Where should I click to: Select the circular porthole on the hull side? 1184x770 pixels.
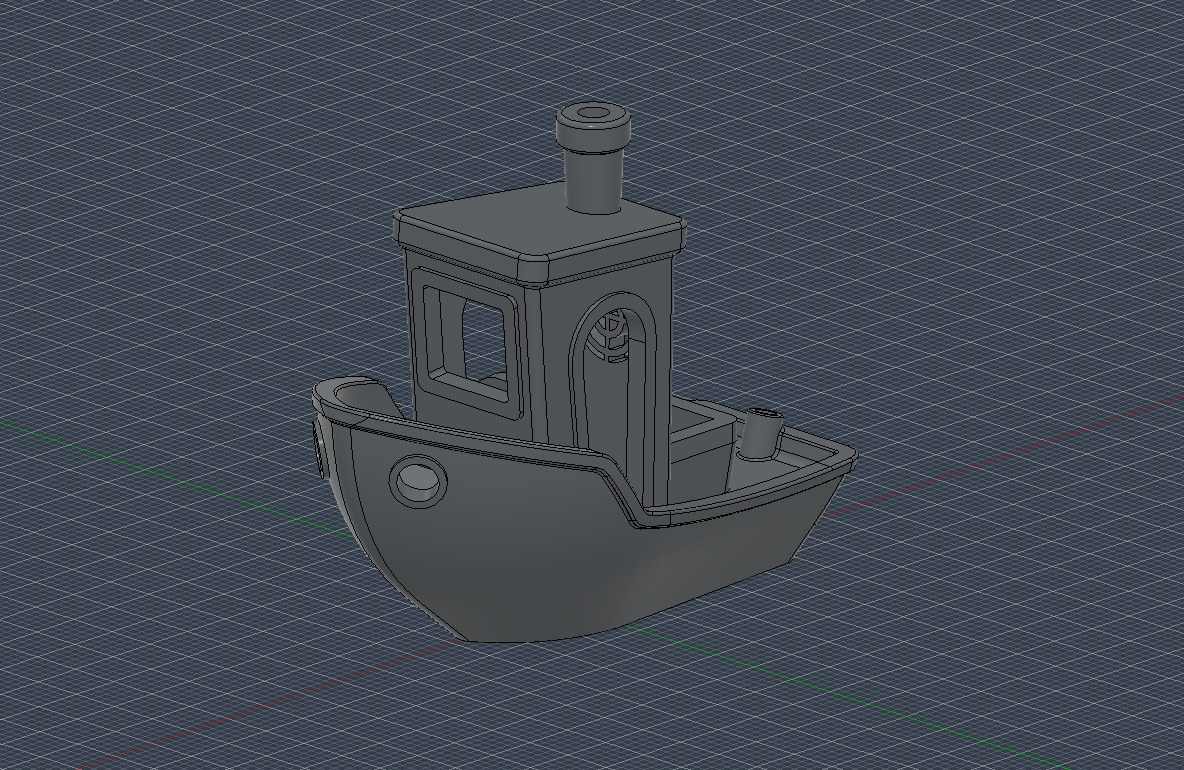tap(418, 481)
